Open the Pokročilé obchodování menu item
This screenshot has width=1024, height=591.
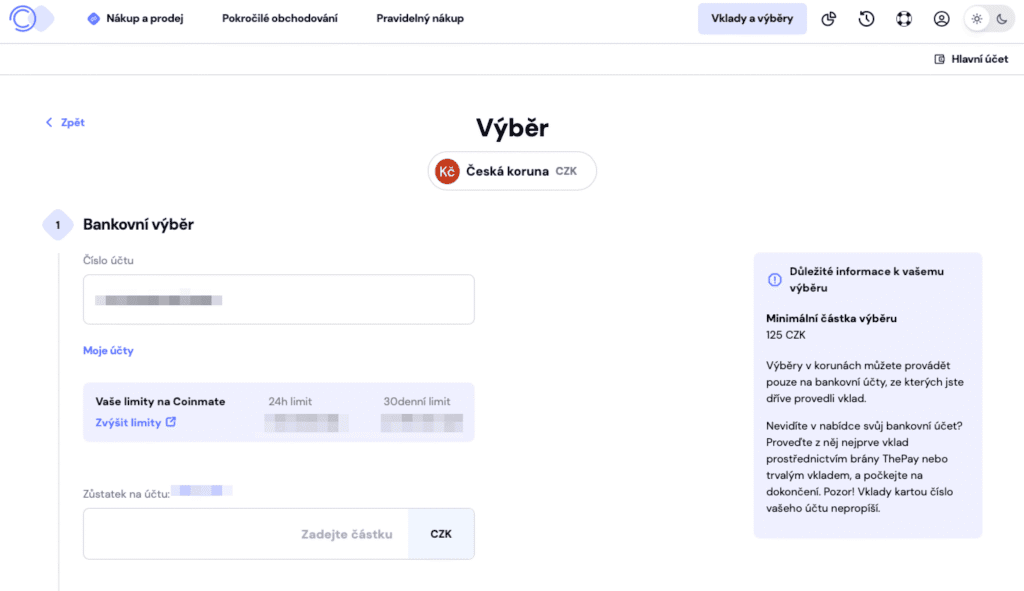(x=279, y=19)
